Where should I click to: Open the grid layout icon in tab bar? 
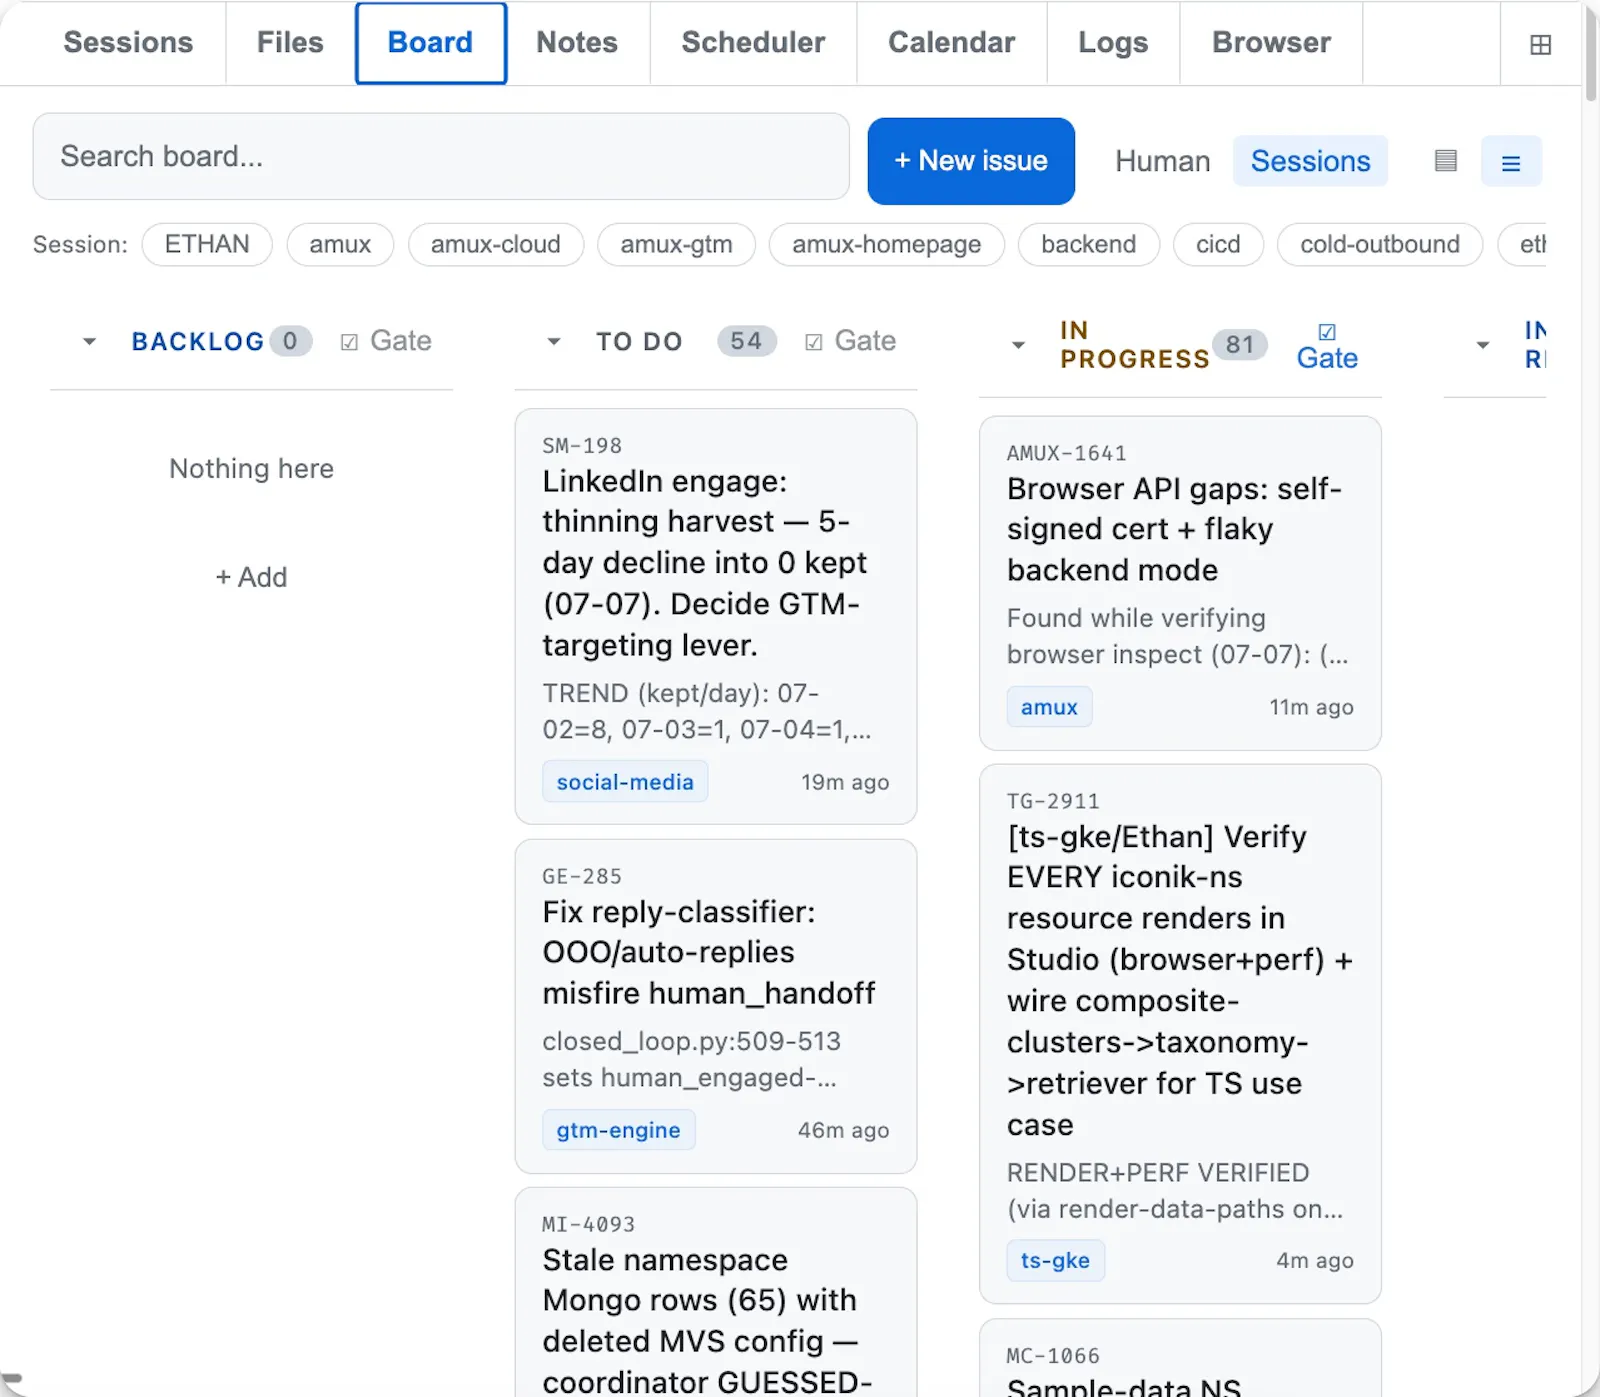click(x=1540, y=44)
